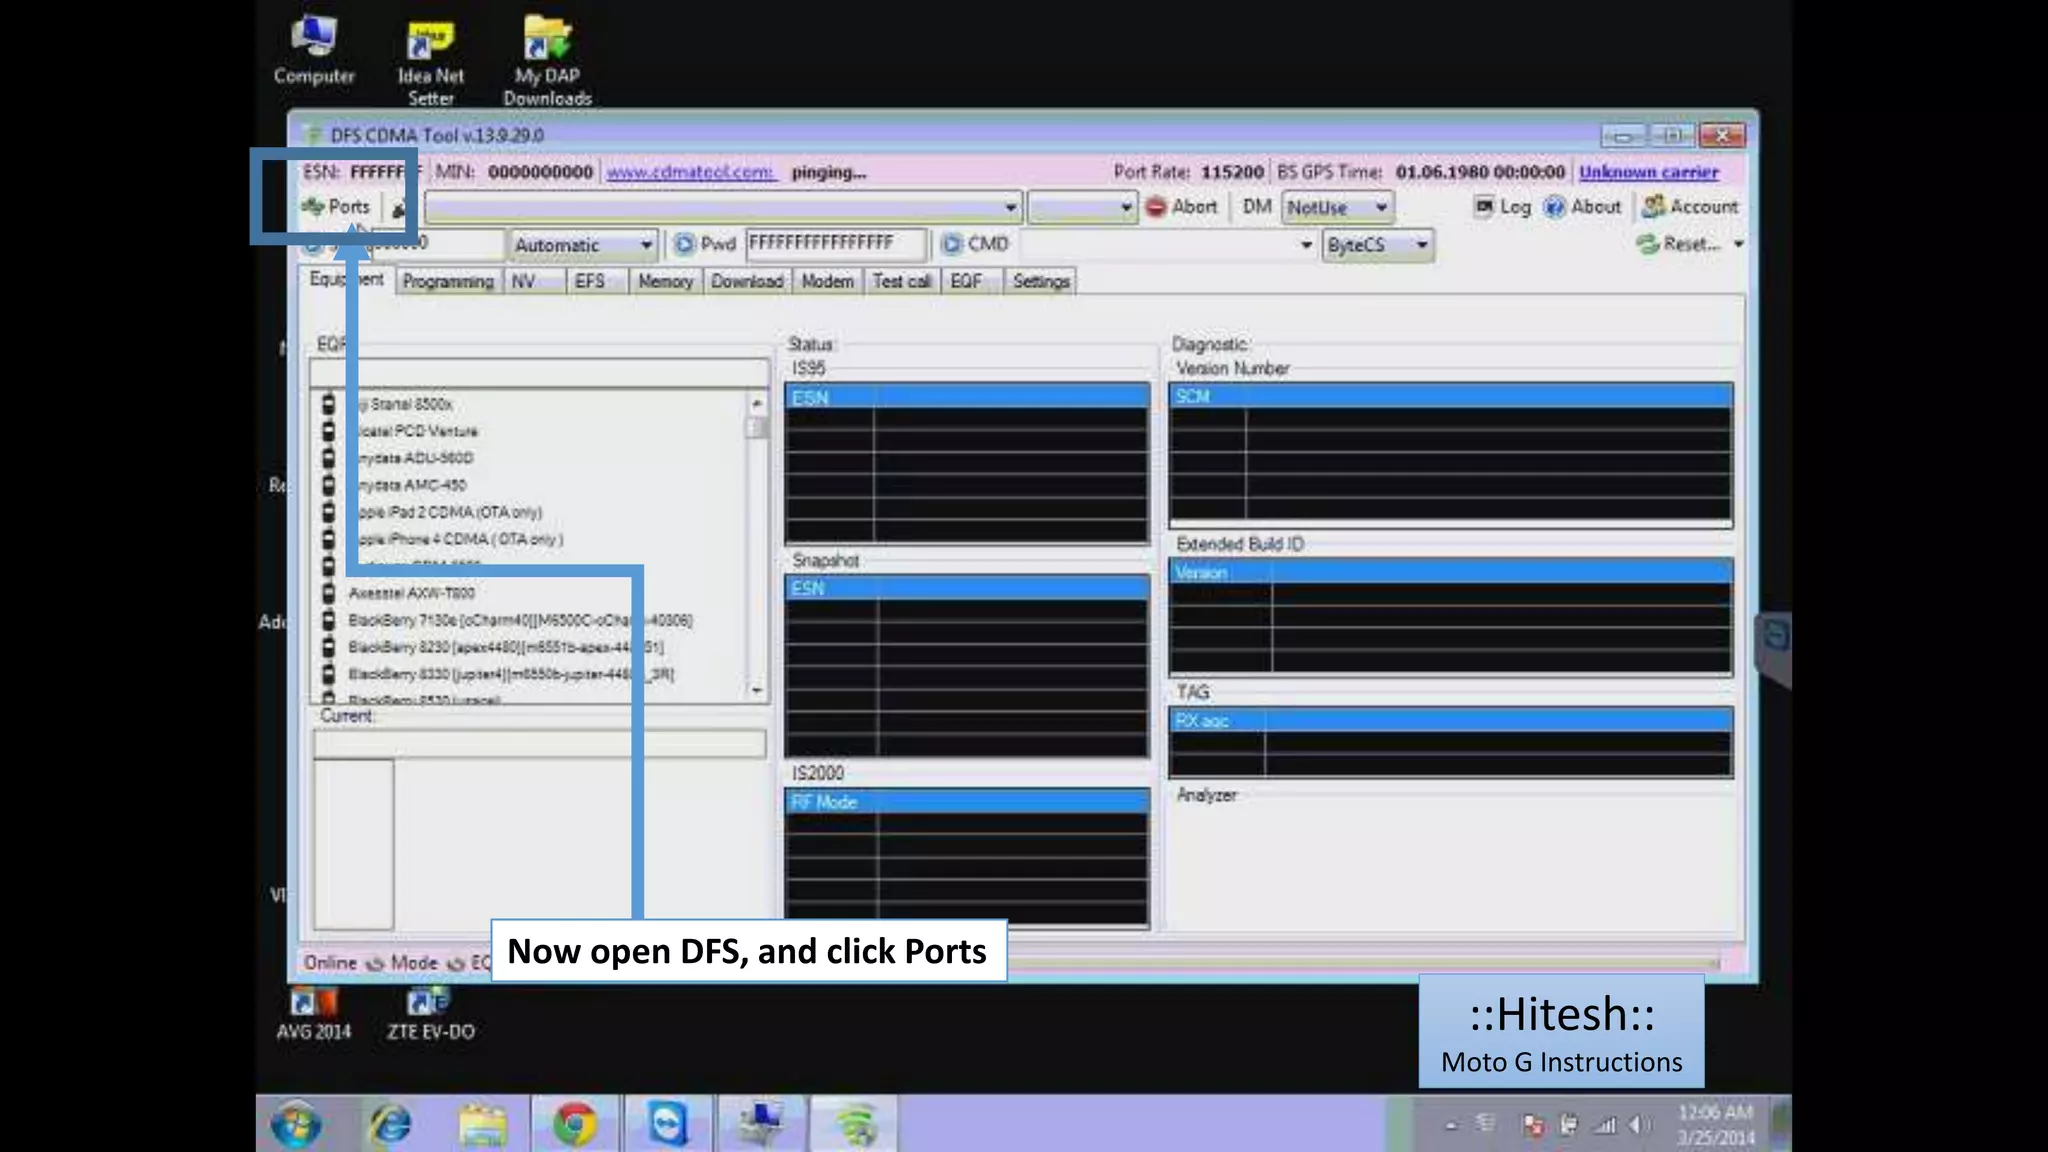Expand the CMD command dropdown
The height and width of the screenshot is (1152, 2048).
click(1306, 245)
